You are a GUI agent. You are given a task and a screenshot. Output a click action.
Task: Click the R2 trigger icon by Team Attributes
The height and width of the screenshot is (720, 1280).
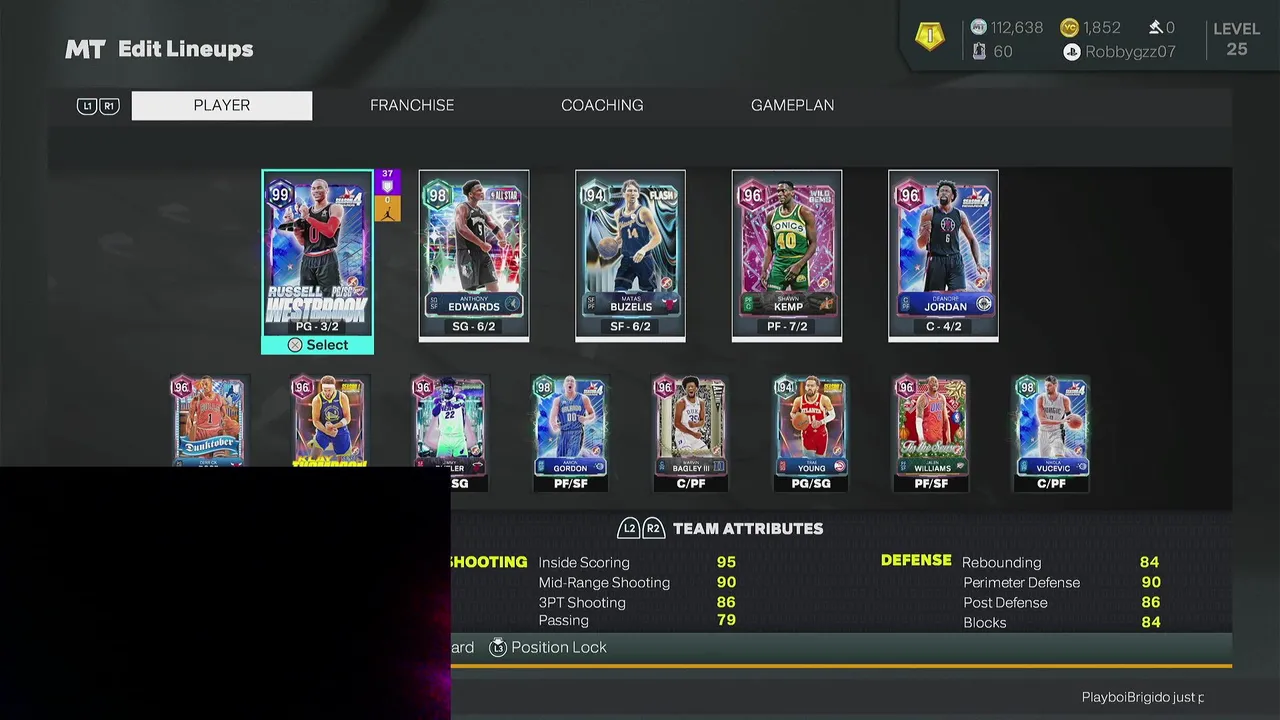[x=653, y=528]
